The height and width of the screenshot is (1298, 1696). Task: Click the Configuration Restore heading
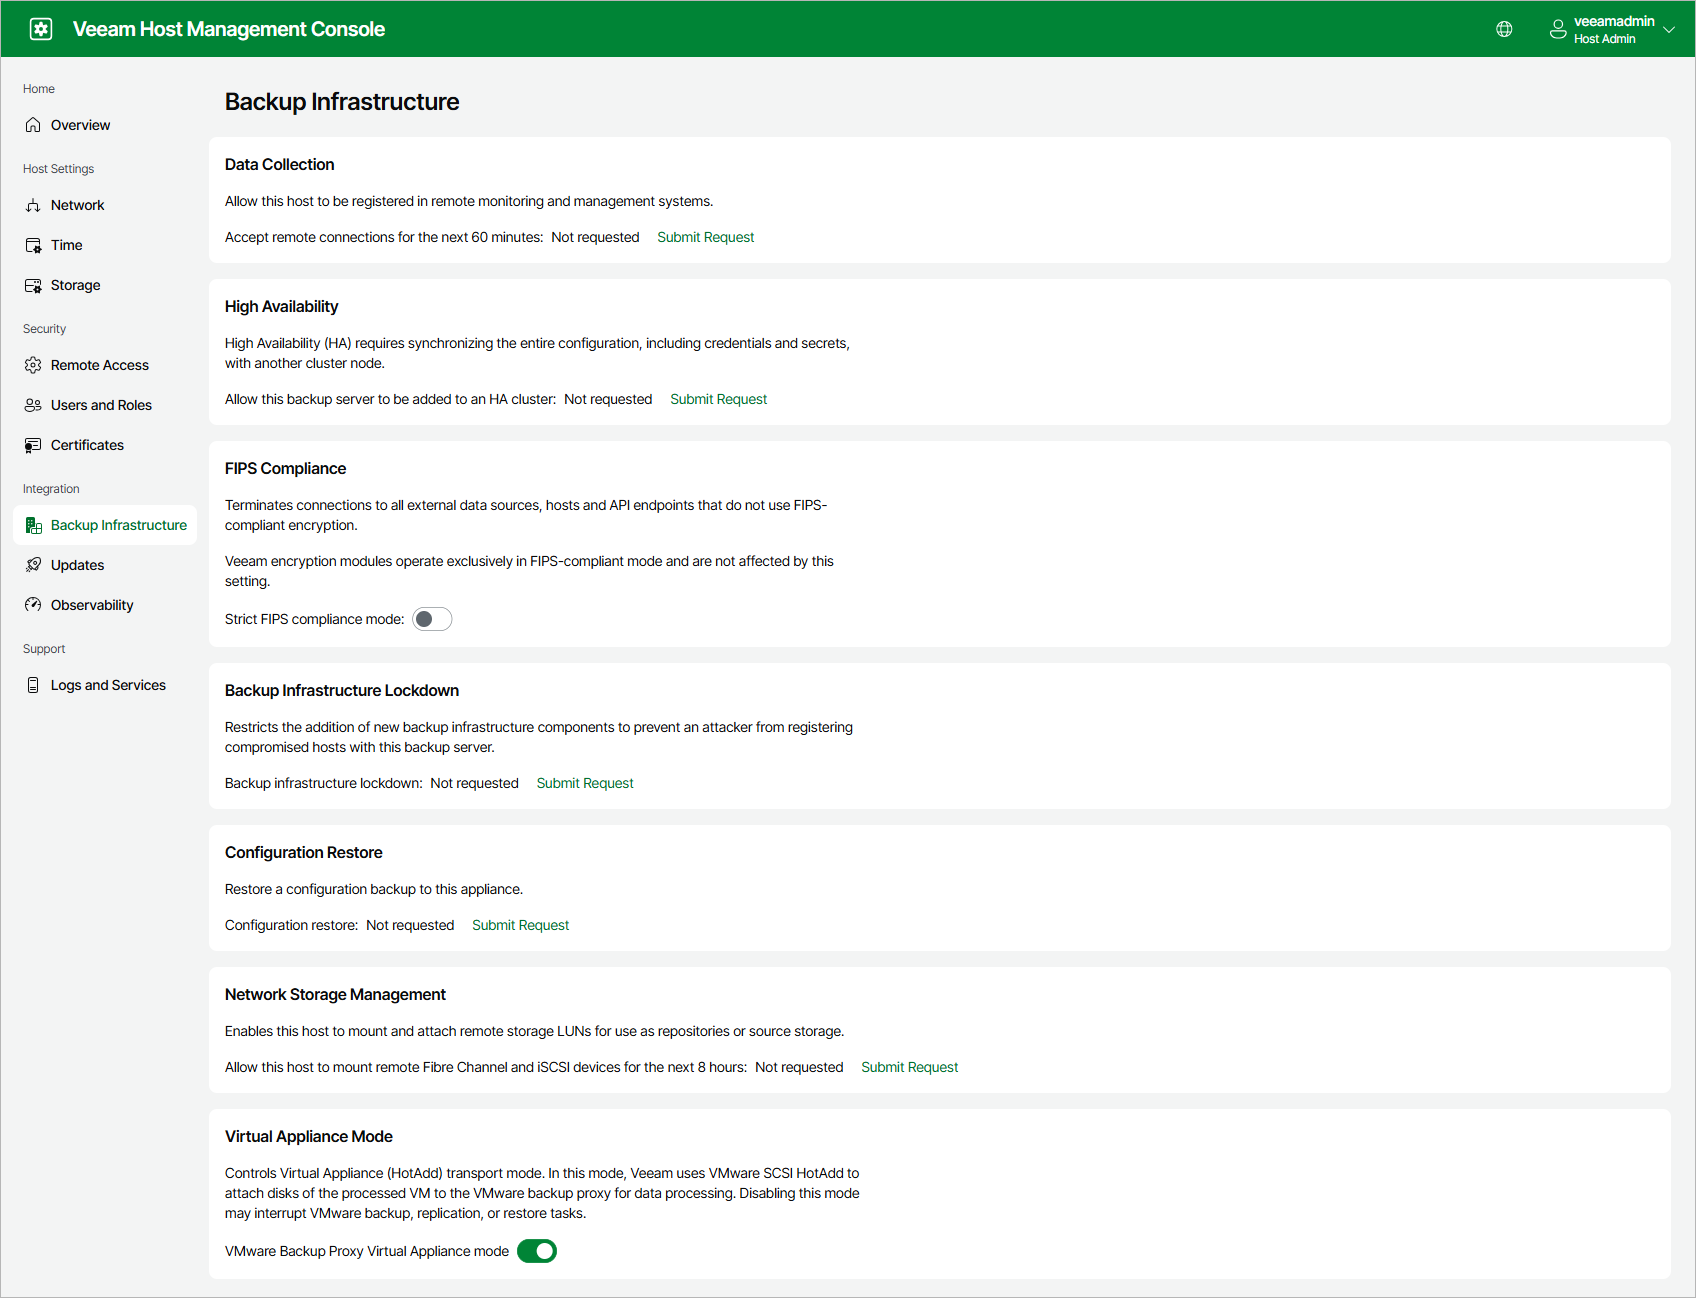click(304, 852)
